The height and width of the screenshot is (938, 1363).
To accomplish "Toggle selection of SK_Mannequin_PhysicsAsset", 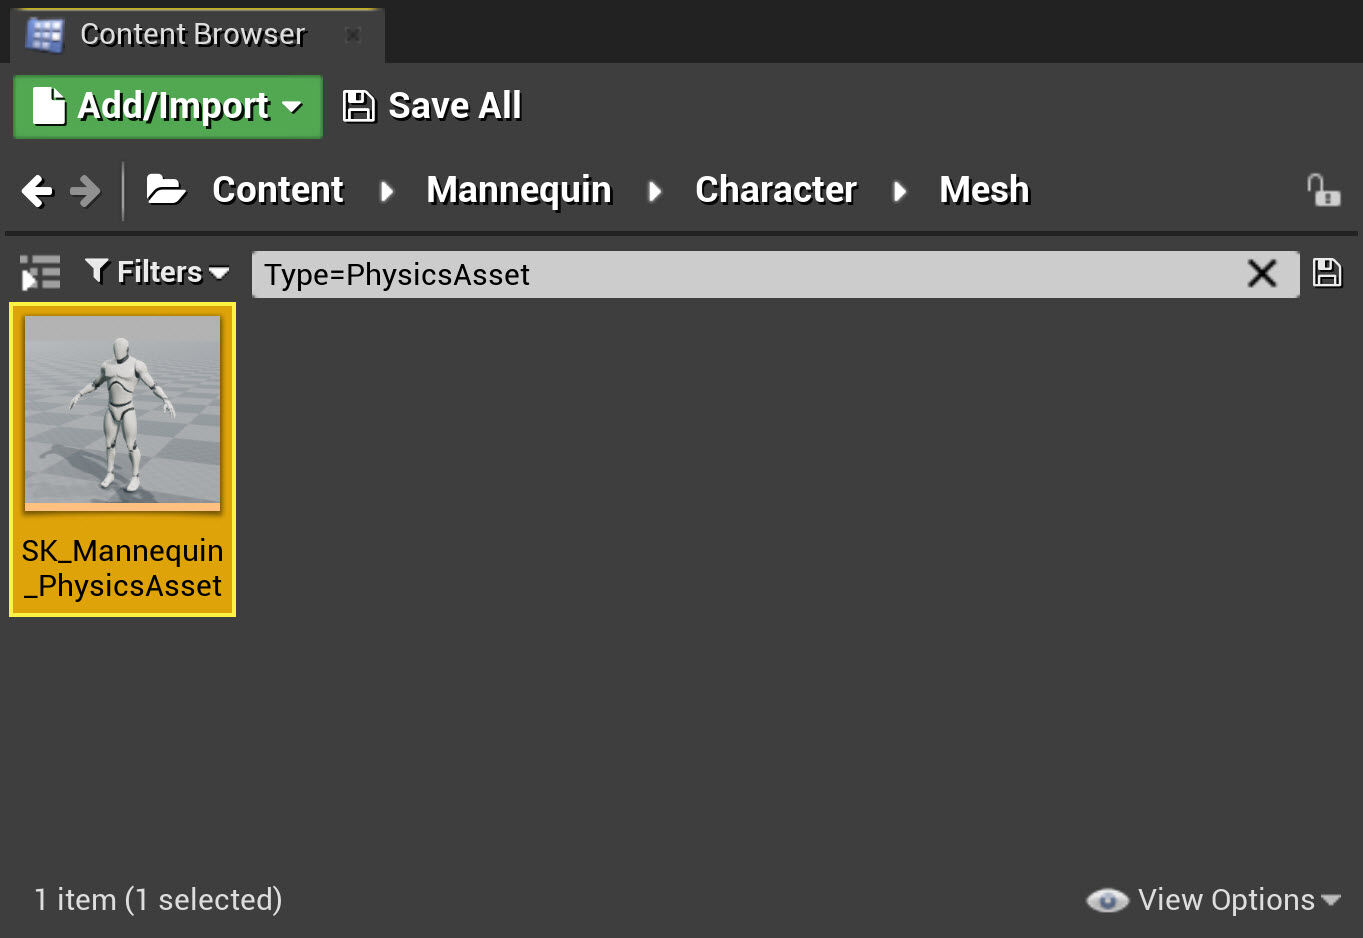I will coord(122,410).
